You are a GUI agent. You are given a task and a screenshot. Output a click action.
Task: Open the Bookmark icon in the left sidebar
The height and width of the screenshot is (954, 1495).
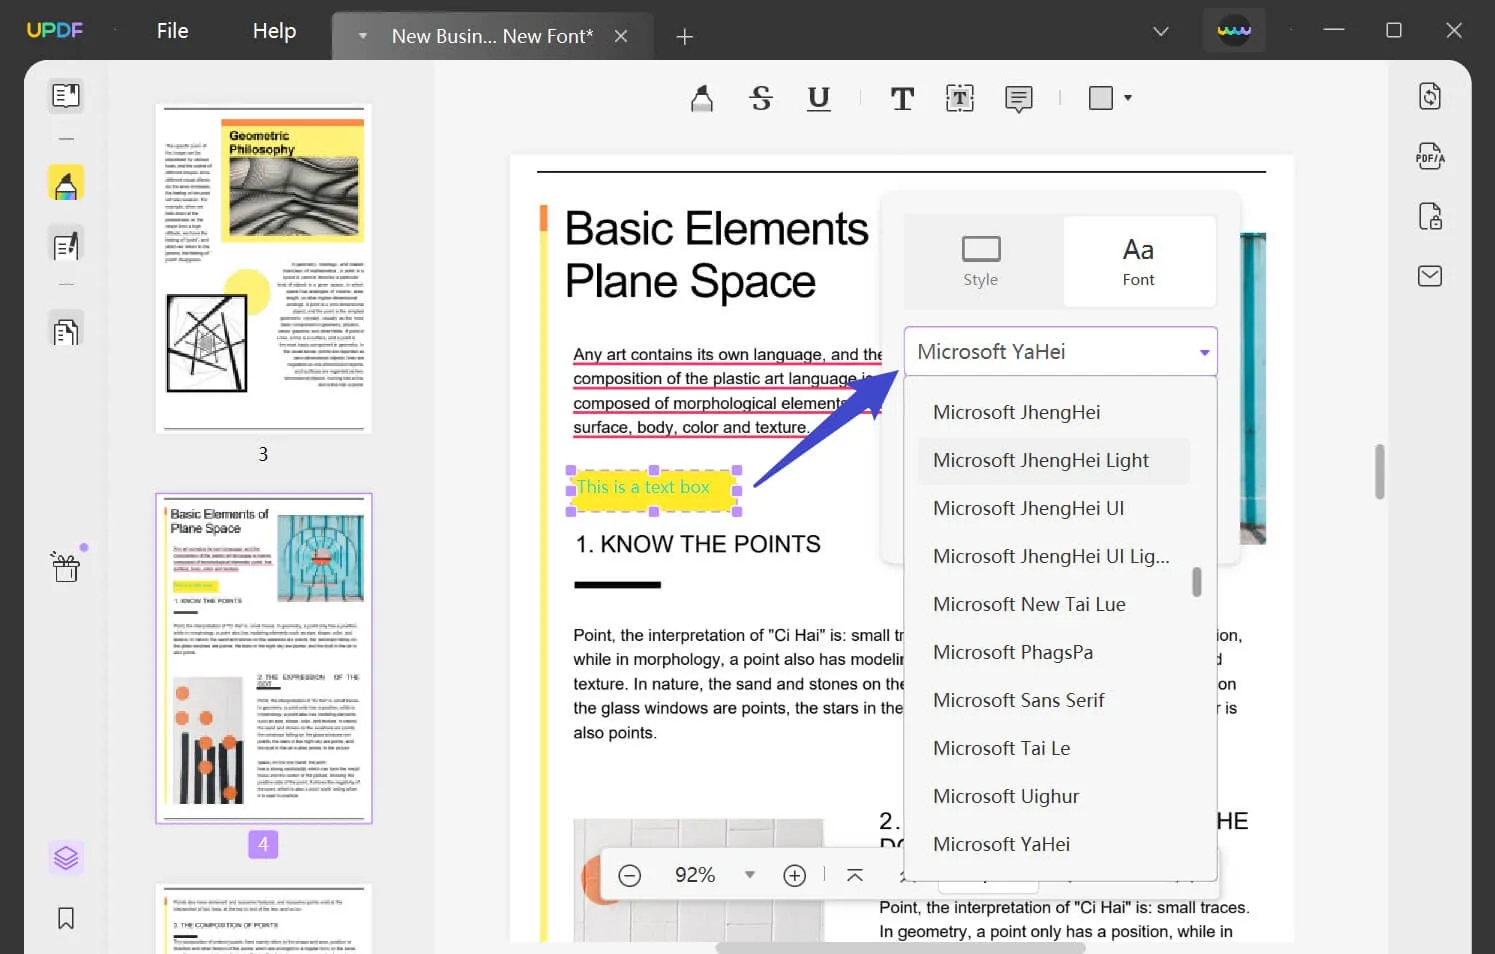pyautogui.click(x=66, y=918)
